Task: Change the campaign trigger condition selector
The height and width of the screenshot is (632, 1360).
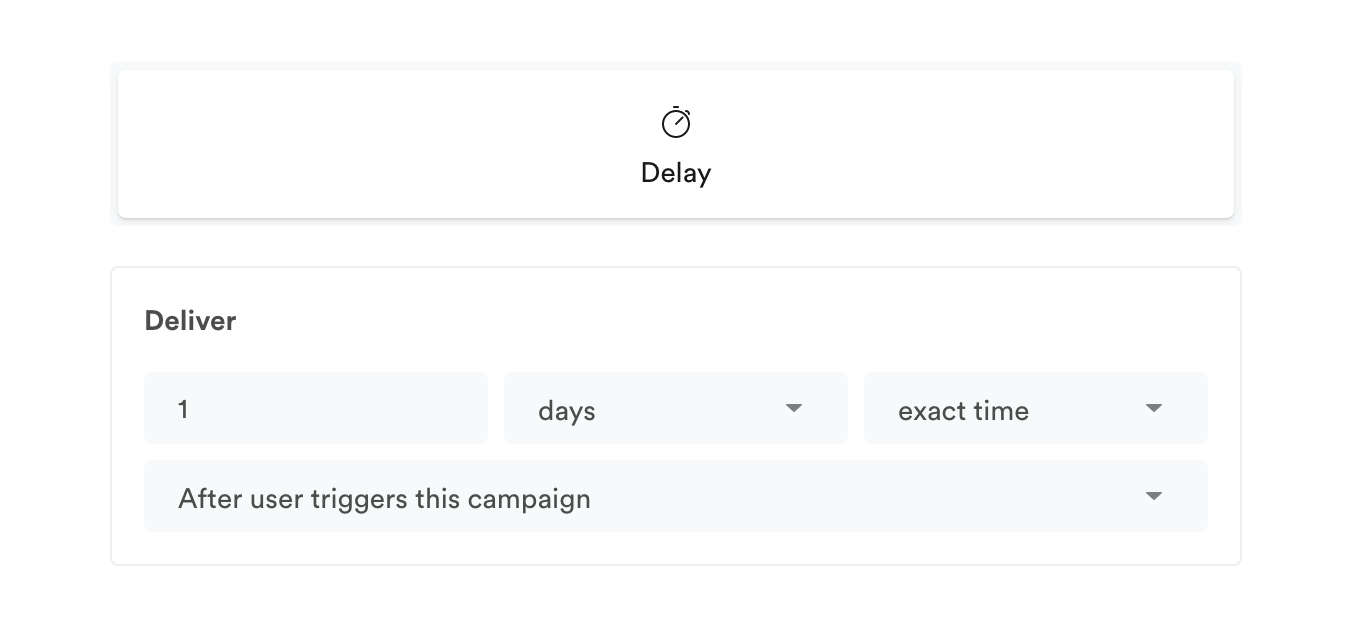Action: tap(676, 496)
